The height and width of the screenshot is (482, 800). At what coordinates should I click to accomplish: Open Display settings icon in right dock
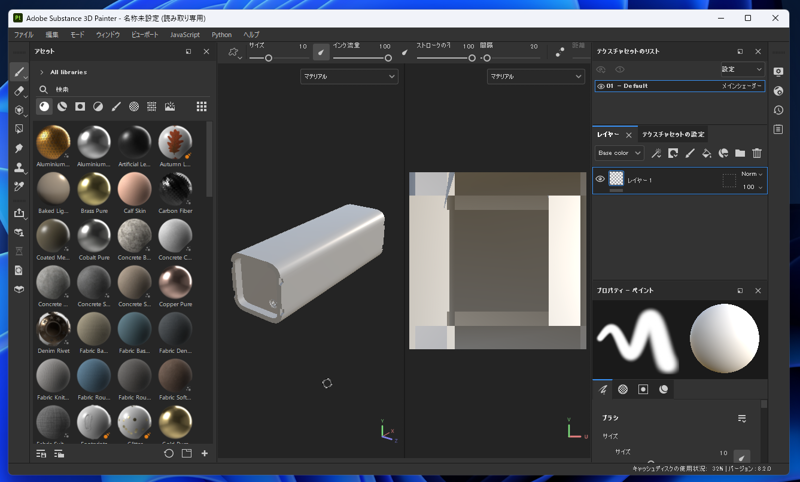pos(778,72)
